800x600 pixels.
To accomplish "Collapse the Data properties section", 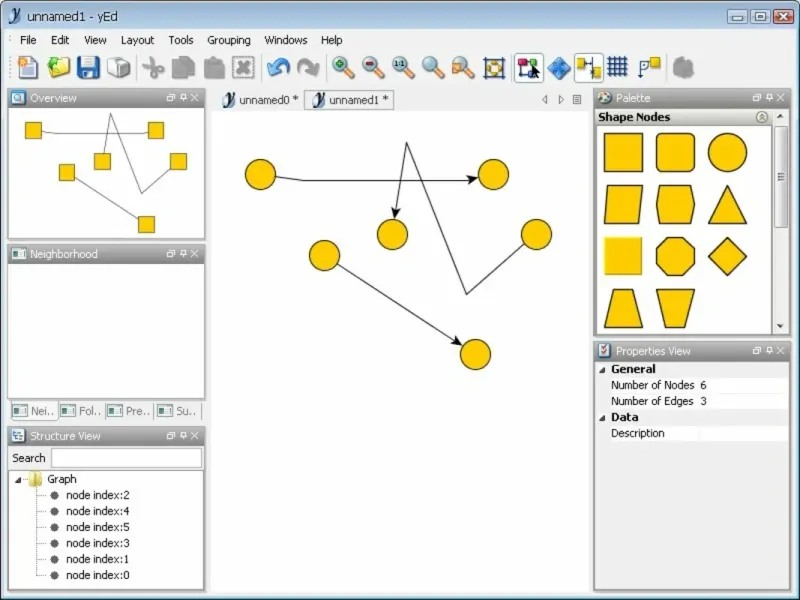I will pos(602,417).
